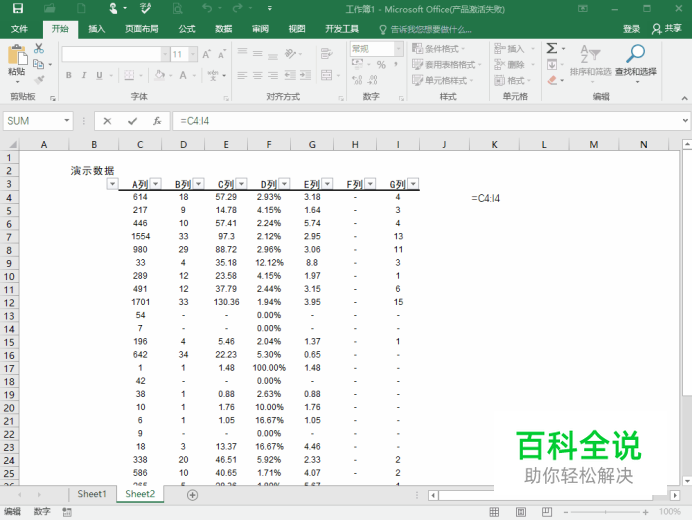Open the D列 filter dropdown
The width and height of the screenshot is (692, 520).
[x=285, y=184]
